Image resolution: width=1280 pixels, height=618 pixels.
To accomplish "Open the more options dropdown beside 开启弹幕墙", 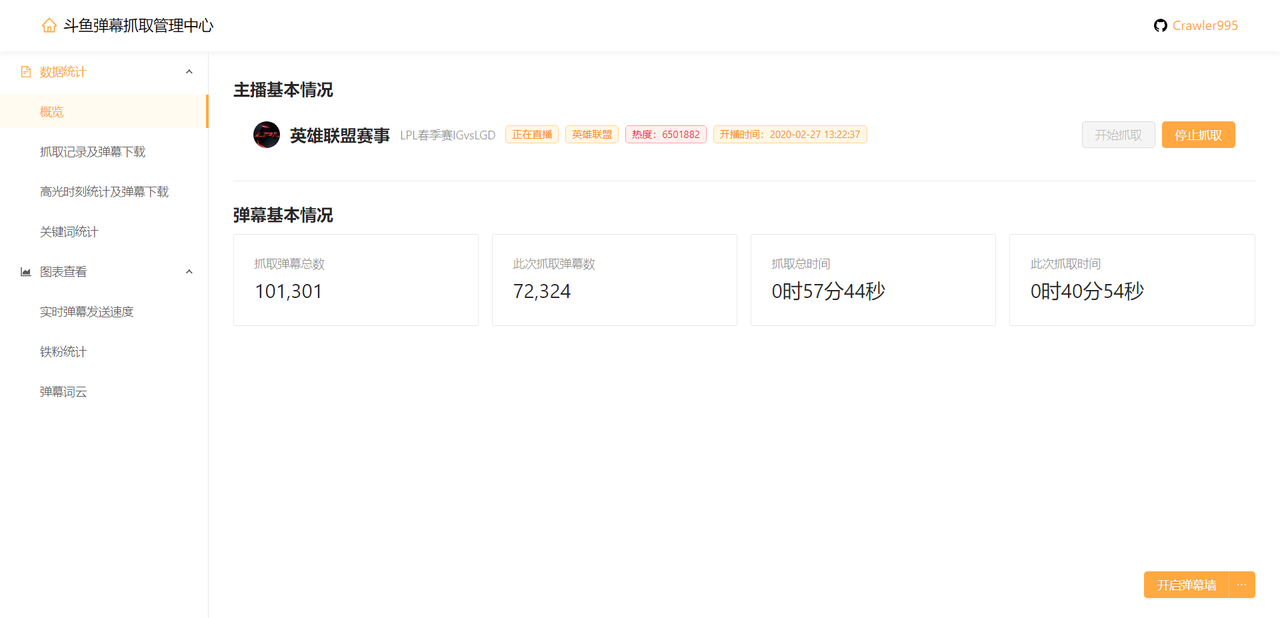I will click(x=1241, y=585).
